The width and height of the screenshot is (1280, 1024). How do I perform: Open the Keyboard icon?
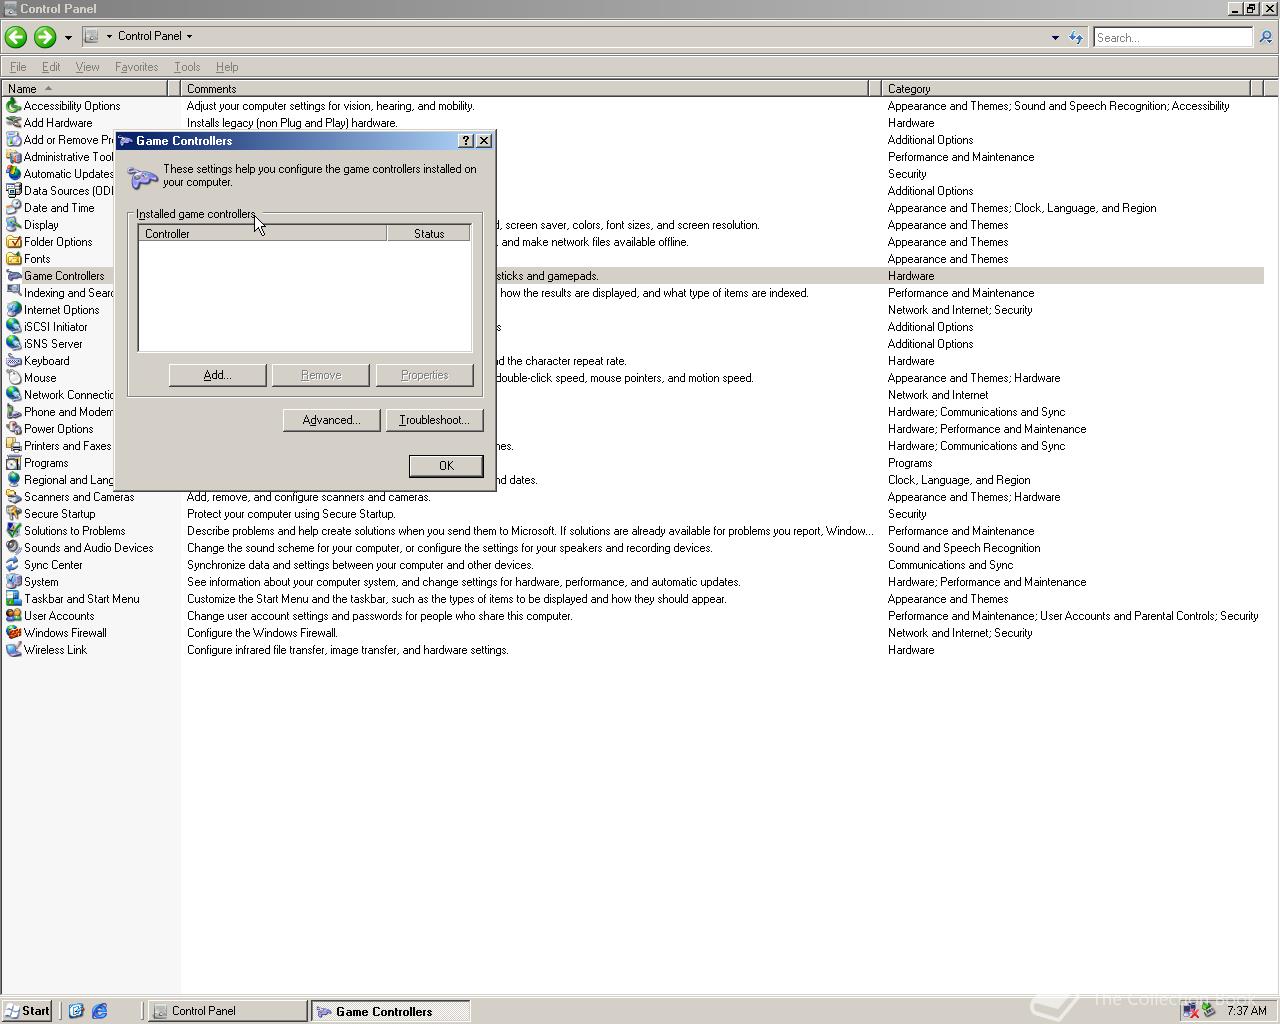(x=13, y=361)
